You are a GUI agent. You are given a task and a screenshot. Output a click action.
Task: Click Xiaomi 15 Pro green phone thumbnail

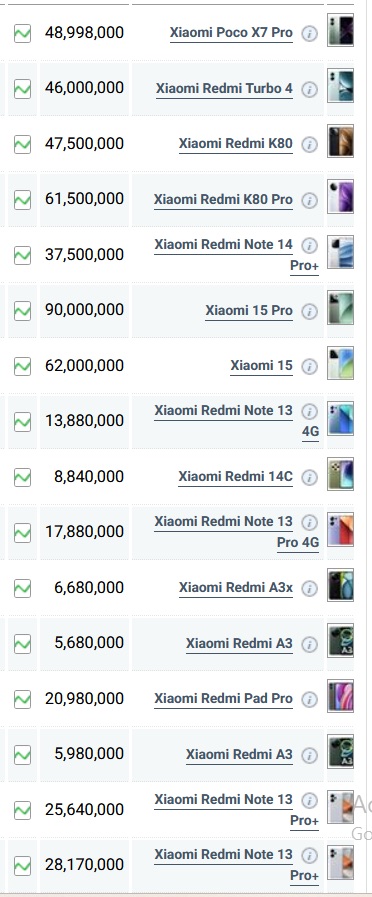click(341, 308)
